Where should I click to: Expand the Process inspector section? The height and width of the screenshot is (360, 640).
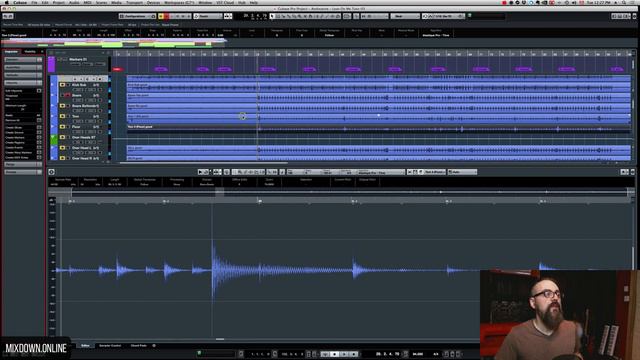point(23,172)
